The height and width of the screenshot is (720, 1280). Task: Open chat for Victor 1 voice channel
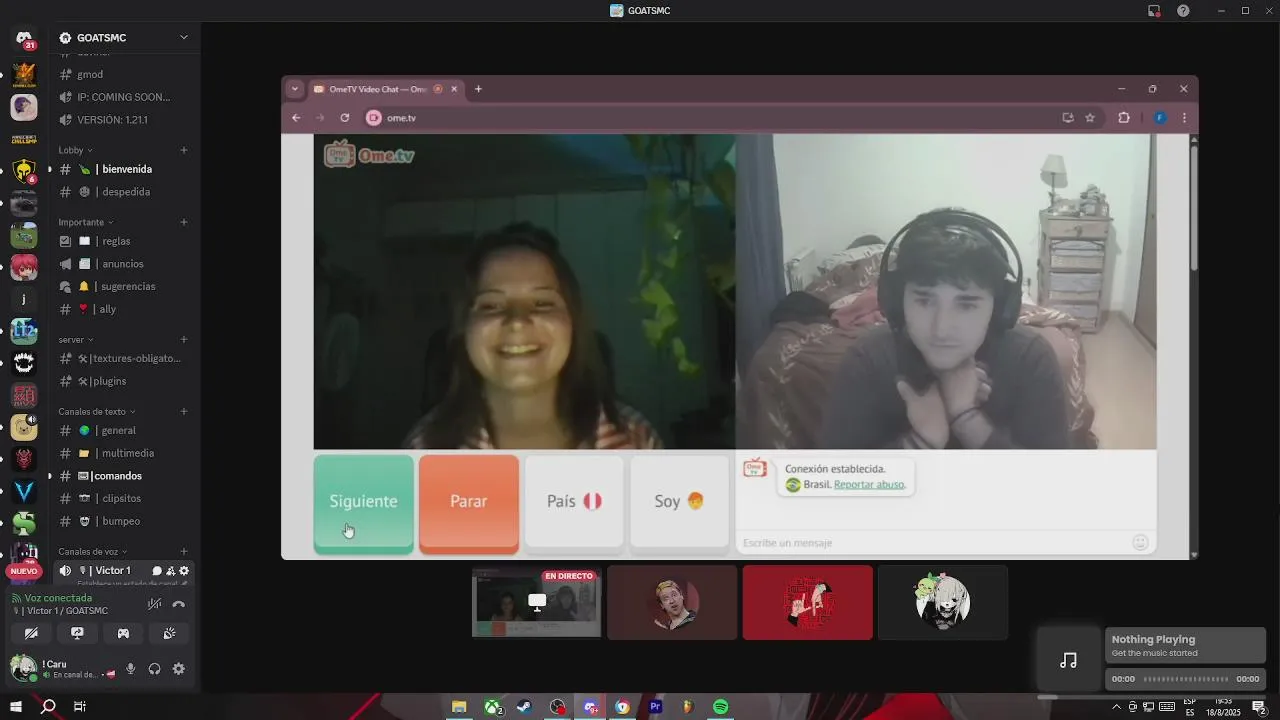coord(157,571)
